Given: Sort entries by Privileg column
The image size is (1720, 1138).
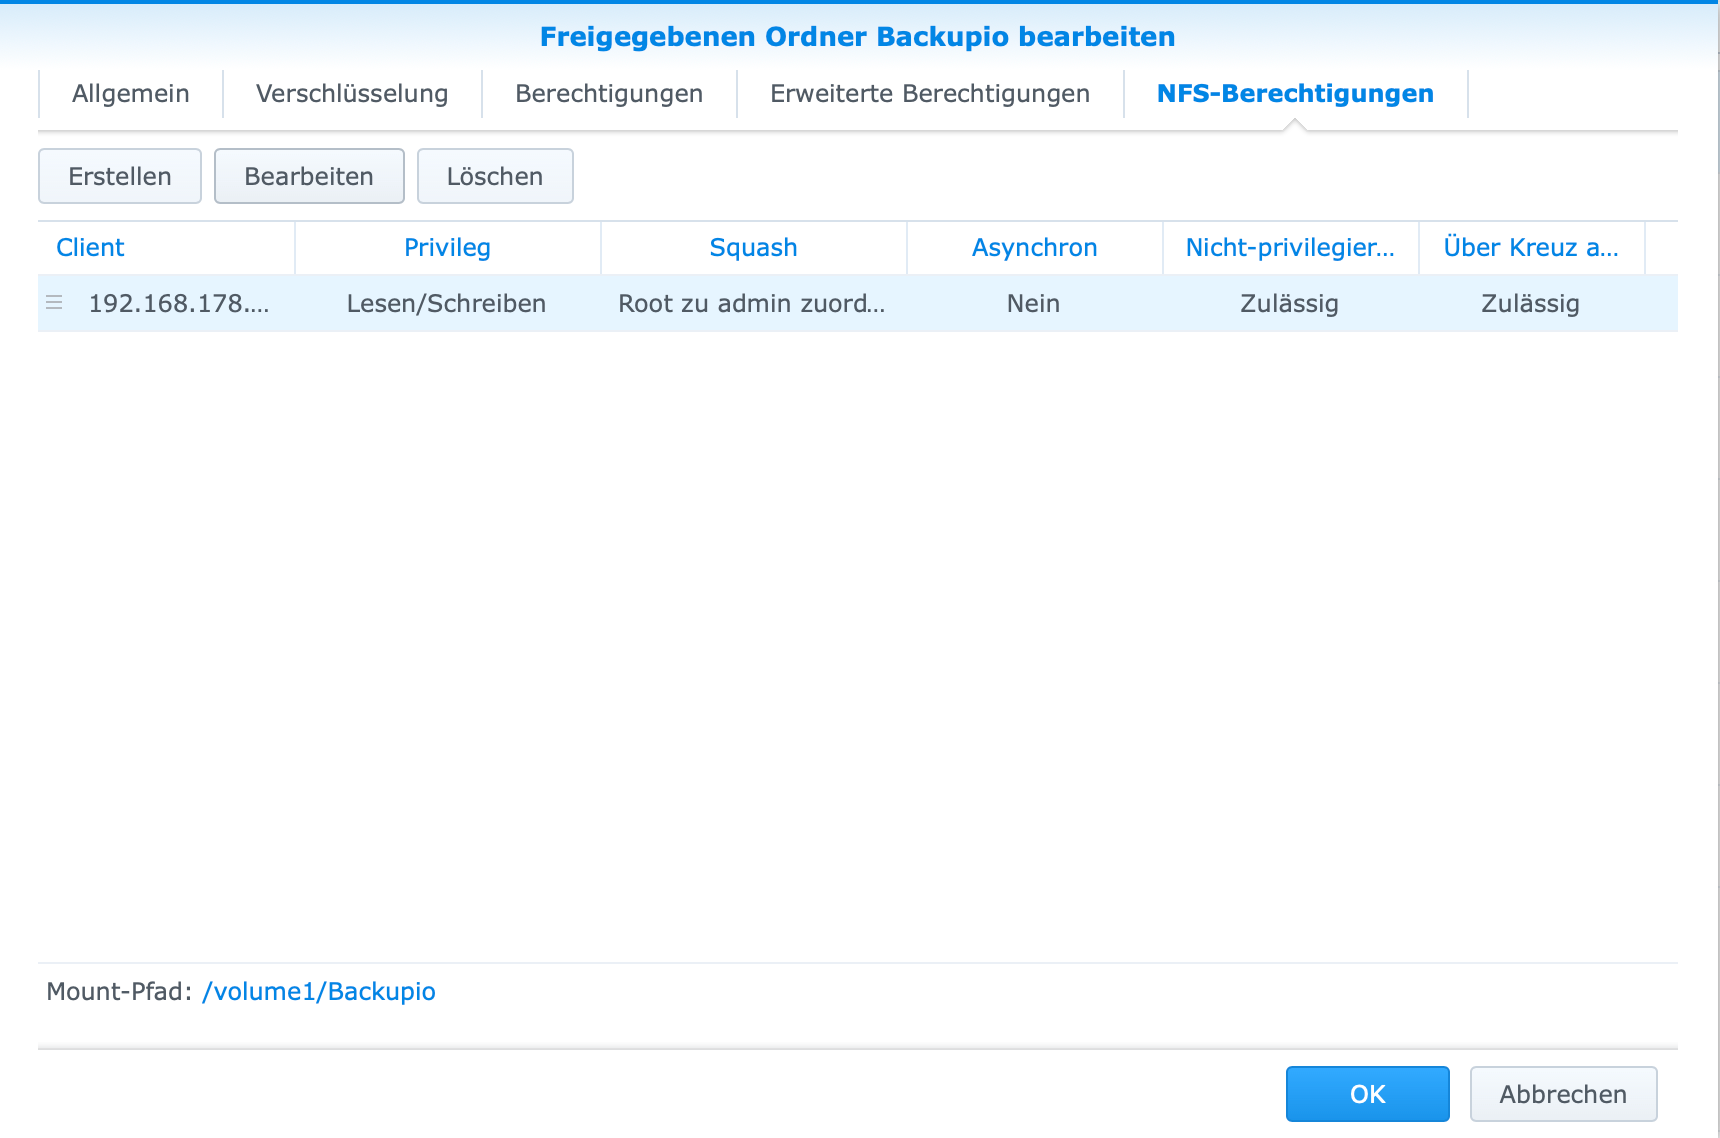Looking at the screenshot, I should [446, 247].
